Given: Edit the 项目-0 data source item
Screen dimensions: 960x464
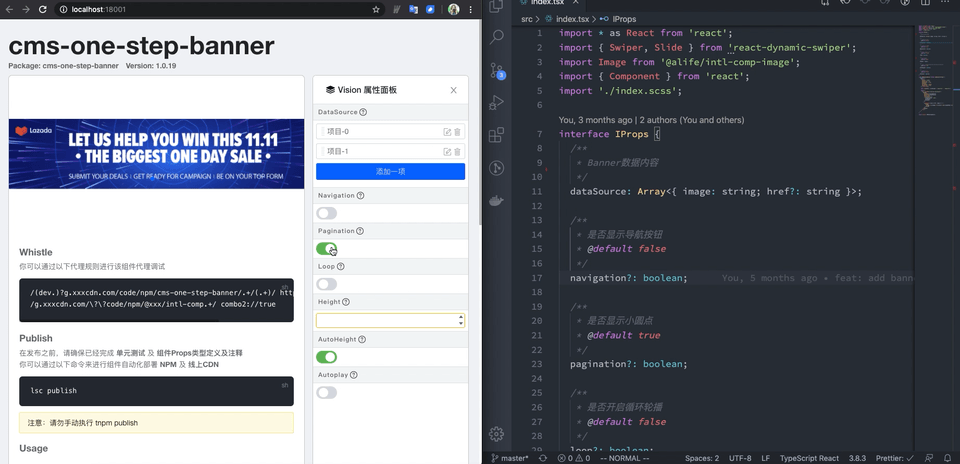Looking at the screenshot, I should tap(447, 132).
